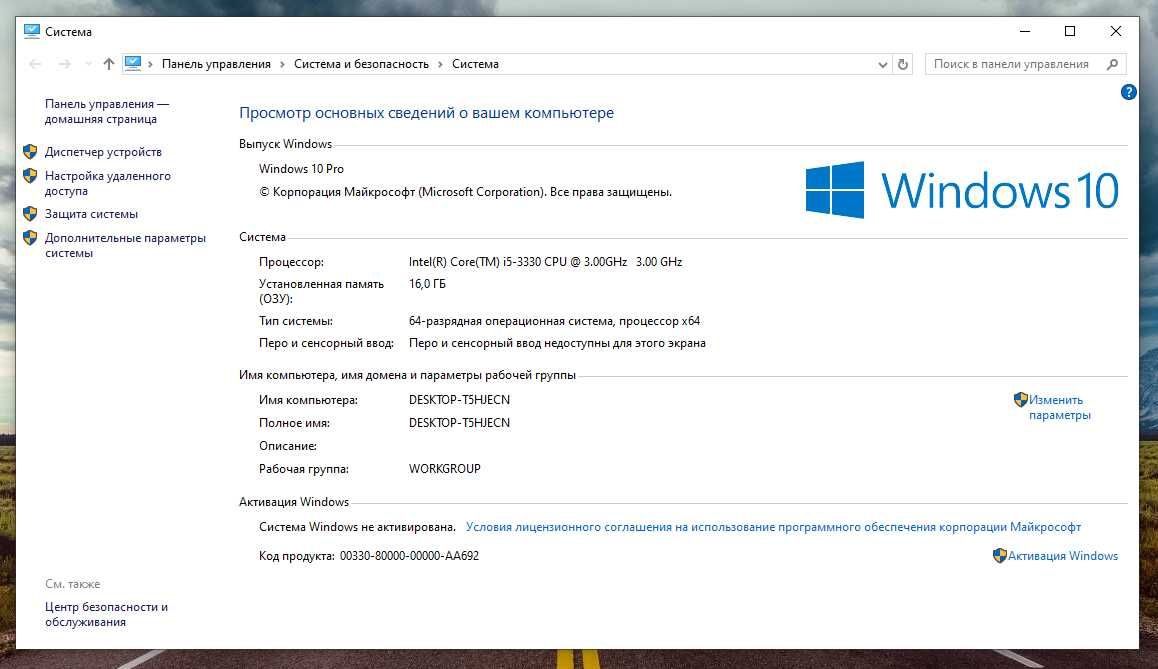The height and width of the screenshot is (669, 1158).
Task: Open address bar history dropdown
Action: point(883,64)
